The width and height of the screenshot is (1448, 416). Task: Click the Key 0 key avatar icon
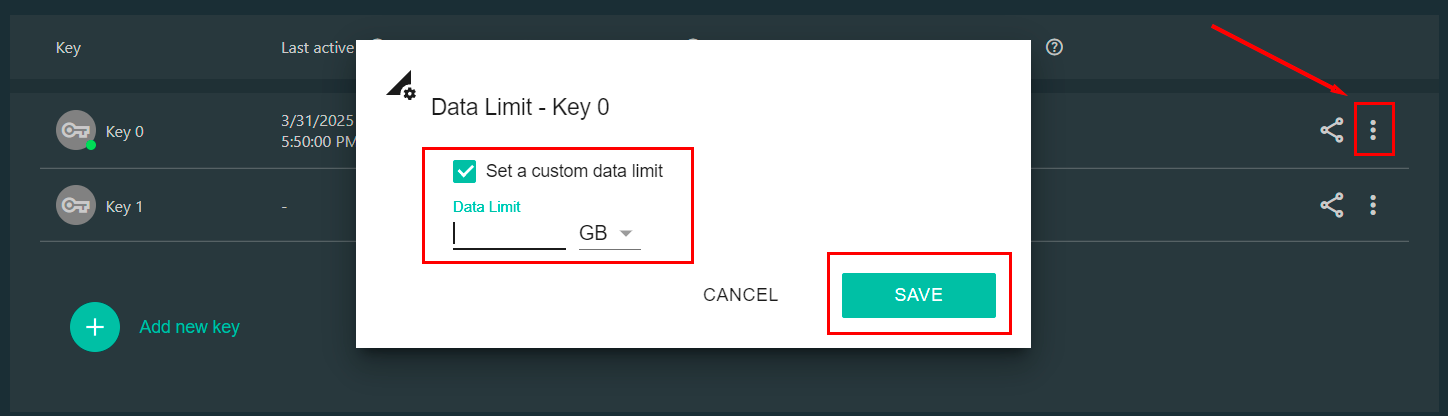coord(75,130)
